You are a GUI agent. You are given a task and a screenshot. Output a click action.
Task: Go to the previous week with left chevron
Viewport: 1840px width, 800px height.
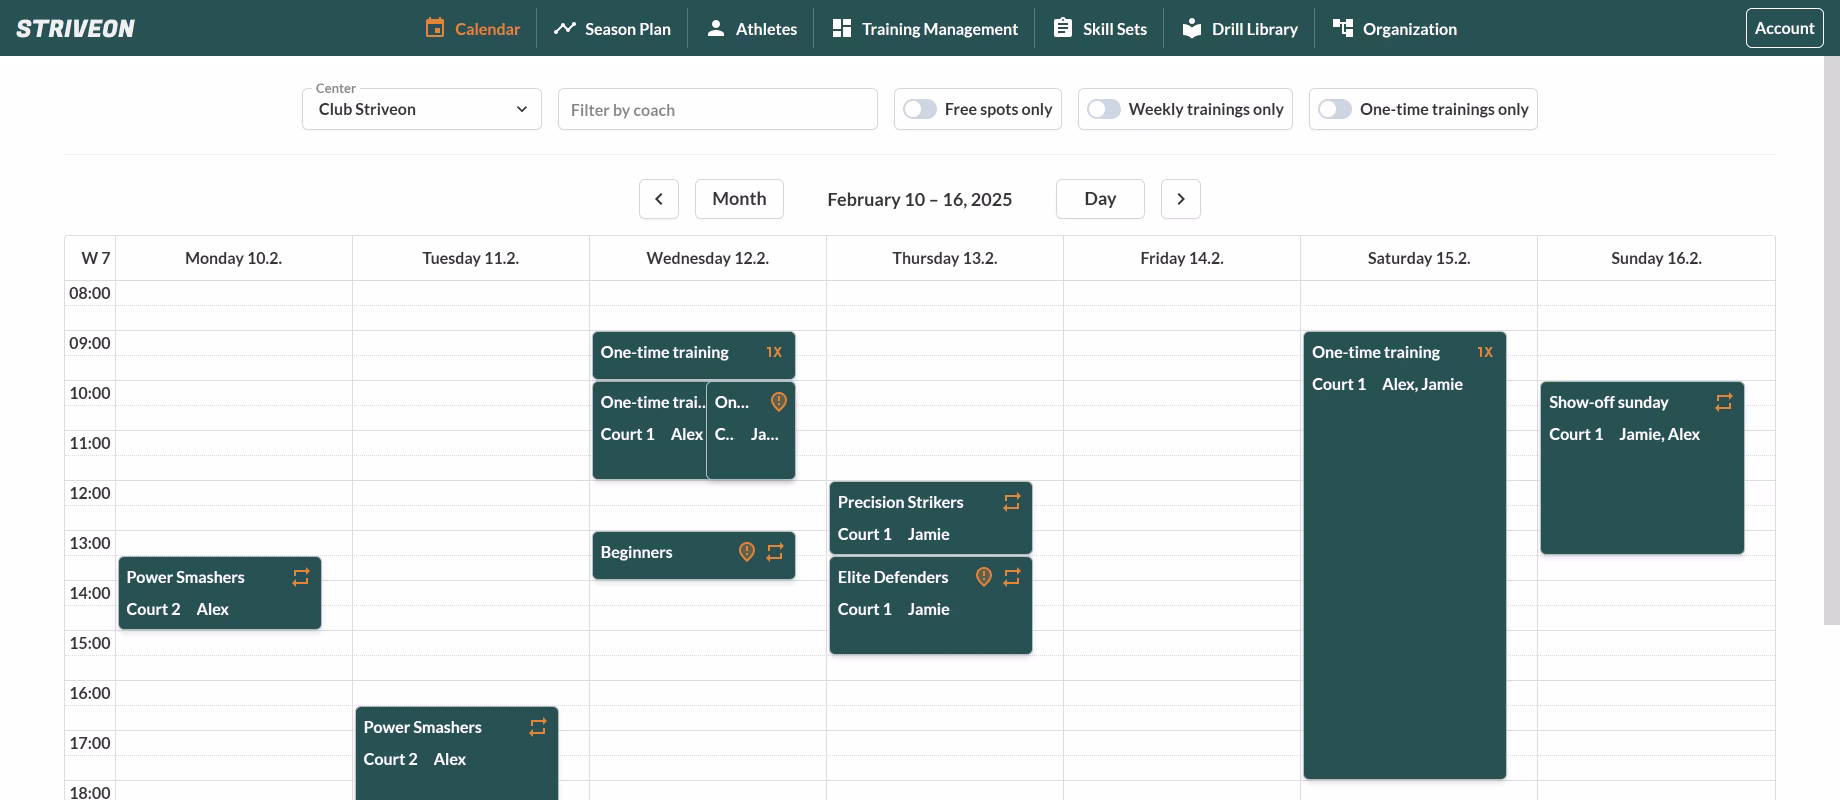659,199
